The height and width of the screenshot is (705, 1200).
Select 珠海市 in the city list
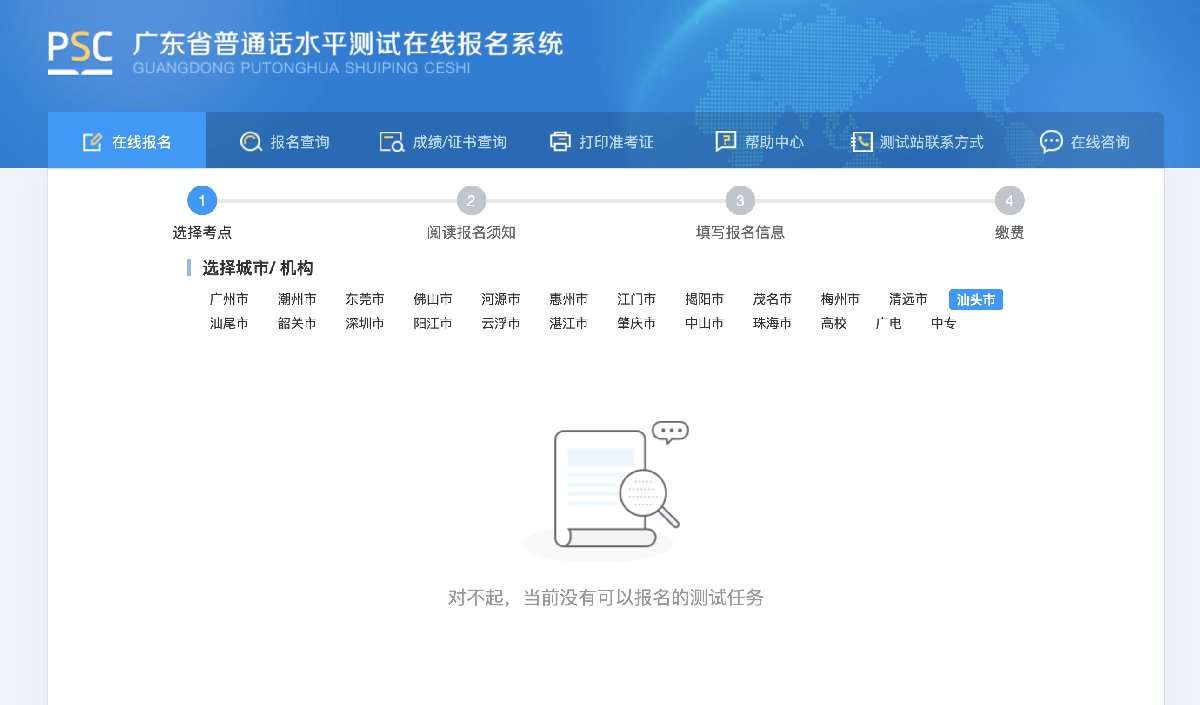pyautogui.click(x=772, y=323)
